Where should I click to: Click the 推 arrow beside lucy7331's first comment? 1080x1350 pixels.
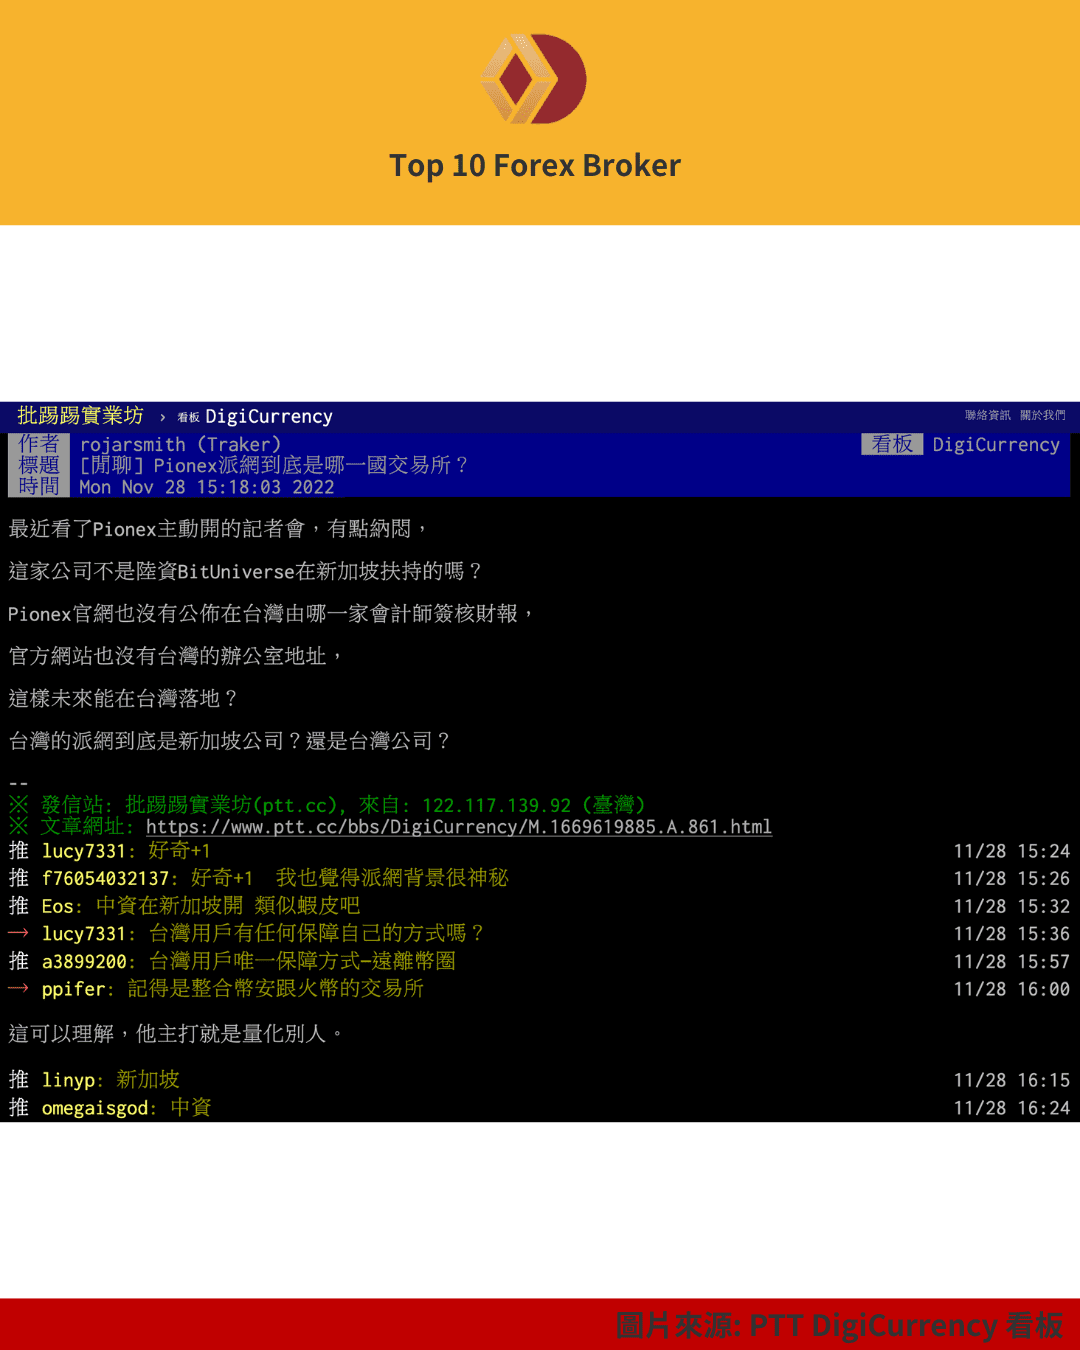pyautogui.click(x=17, y=850)
